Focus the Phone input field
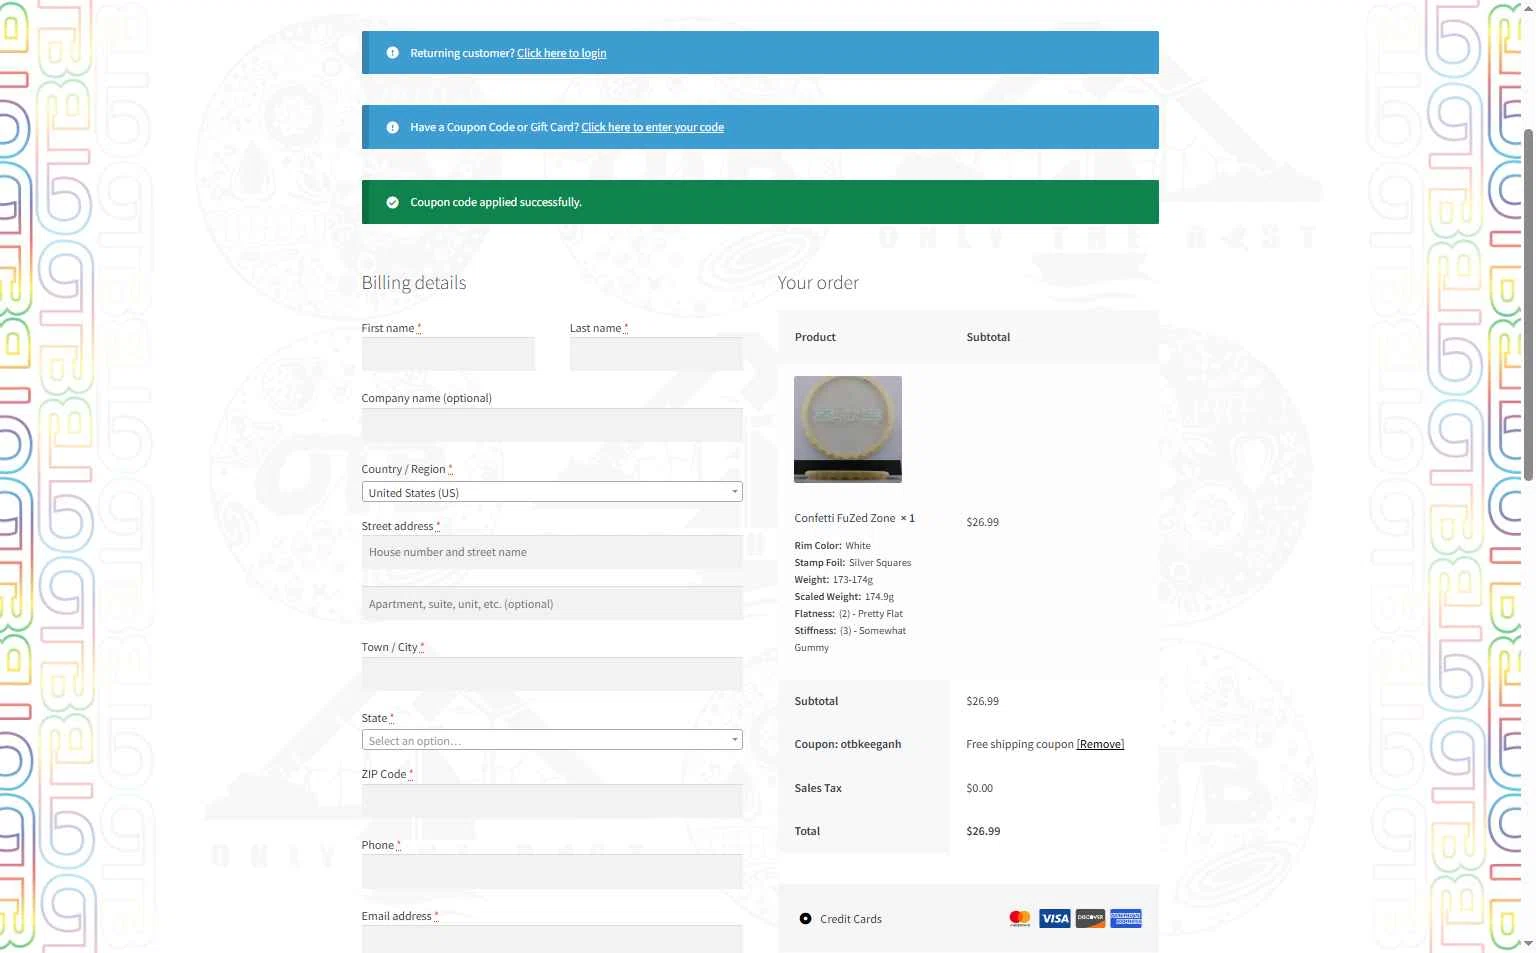The image size is (1536, 953). click(x=552, y=872)
